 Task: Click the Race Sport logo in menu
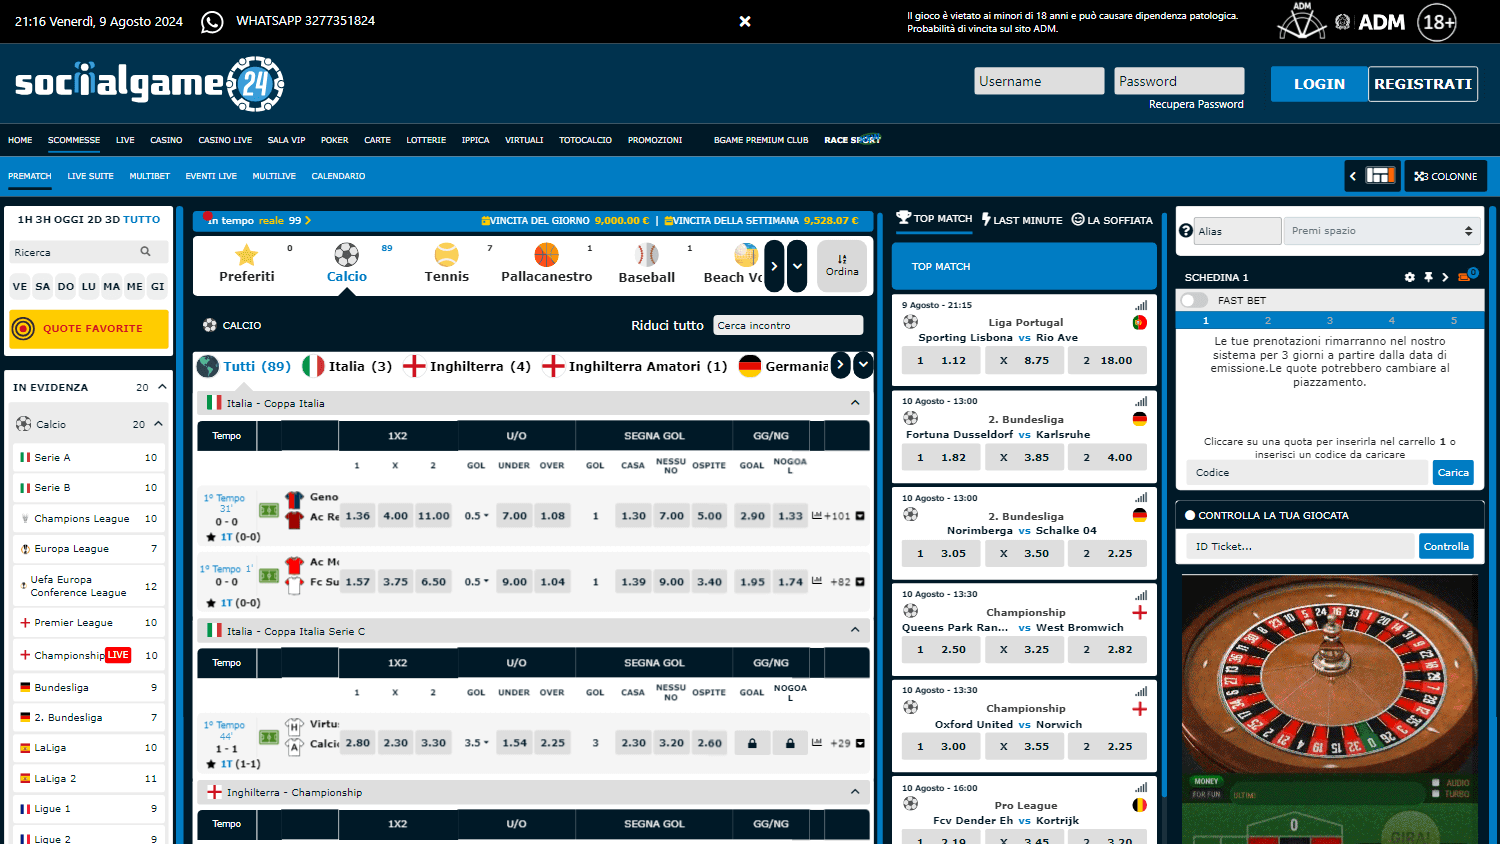tap(853, 140)
